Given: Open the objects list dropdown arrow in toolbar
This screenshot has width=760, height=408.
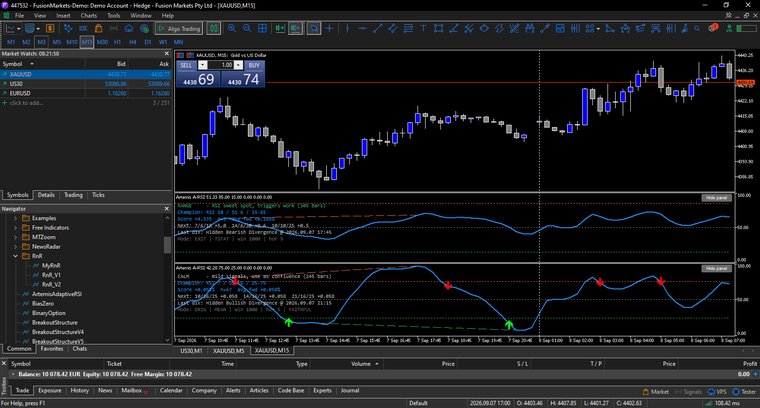Looking at the screenshot, I should [598, 29].
